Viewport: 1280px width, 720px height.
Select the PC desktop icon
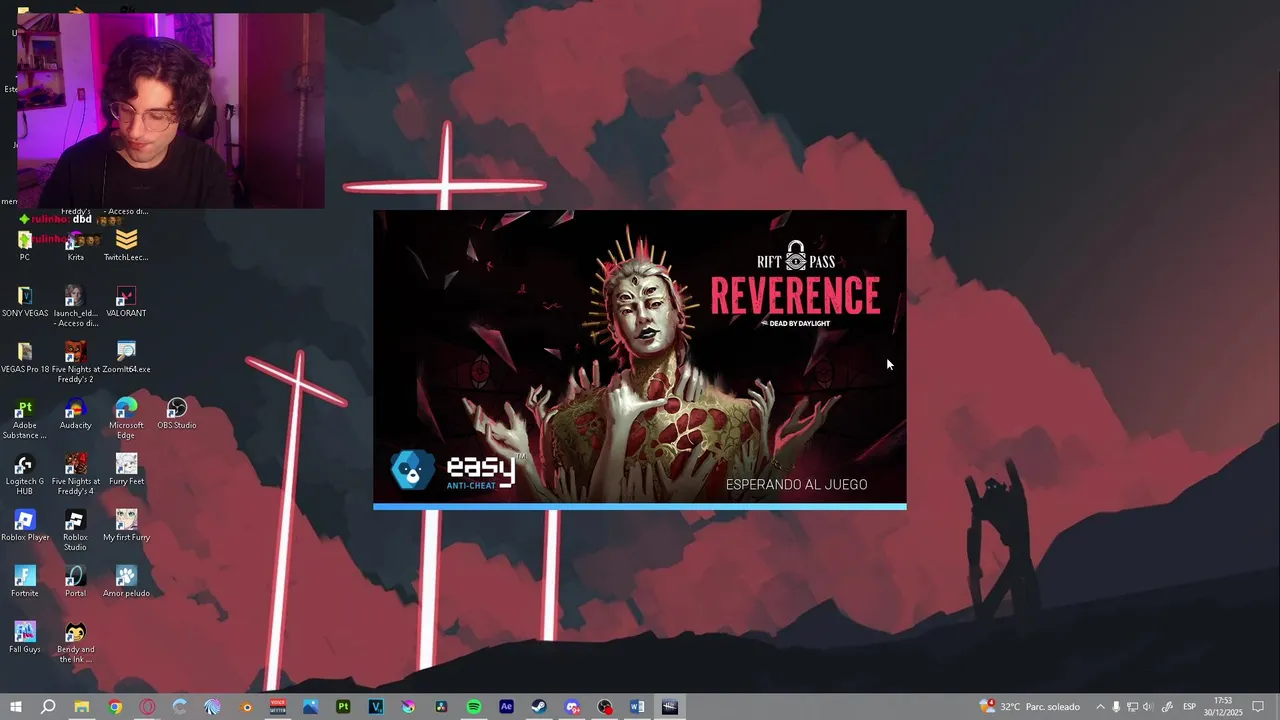25,245
